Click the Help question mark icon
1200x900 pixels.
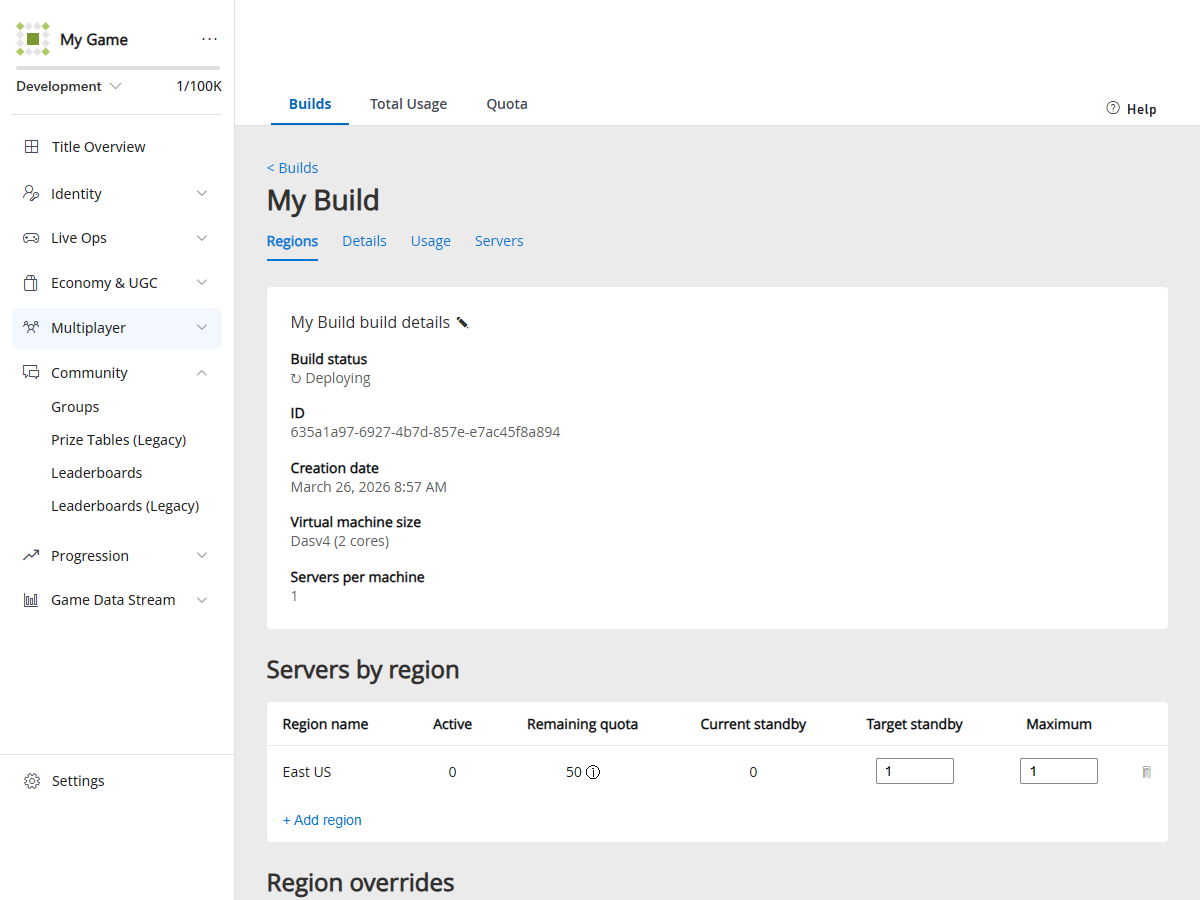pos(1113,108)
